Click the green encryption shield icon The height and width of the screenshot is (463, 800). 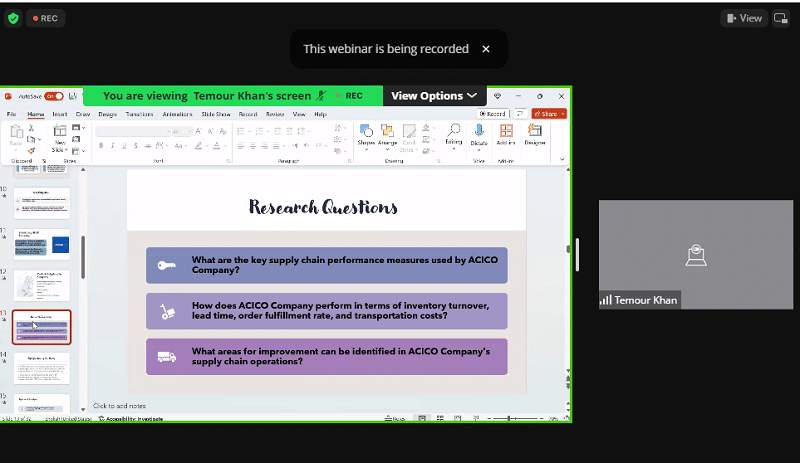point(13,18)
